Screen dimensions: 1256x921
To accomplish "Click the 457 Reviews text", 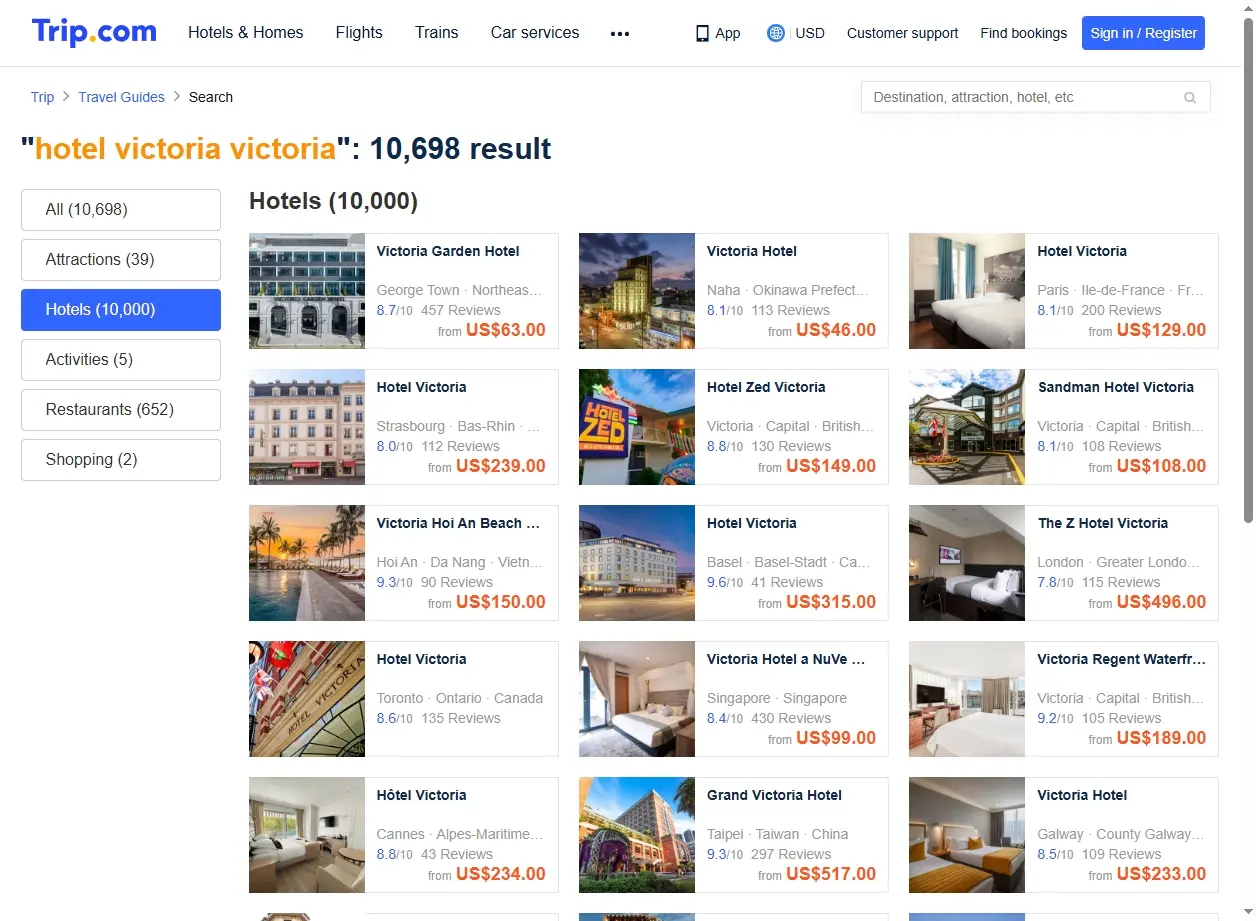I will click(x=461, y=310).
